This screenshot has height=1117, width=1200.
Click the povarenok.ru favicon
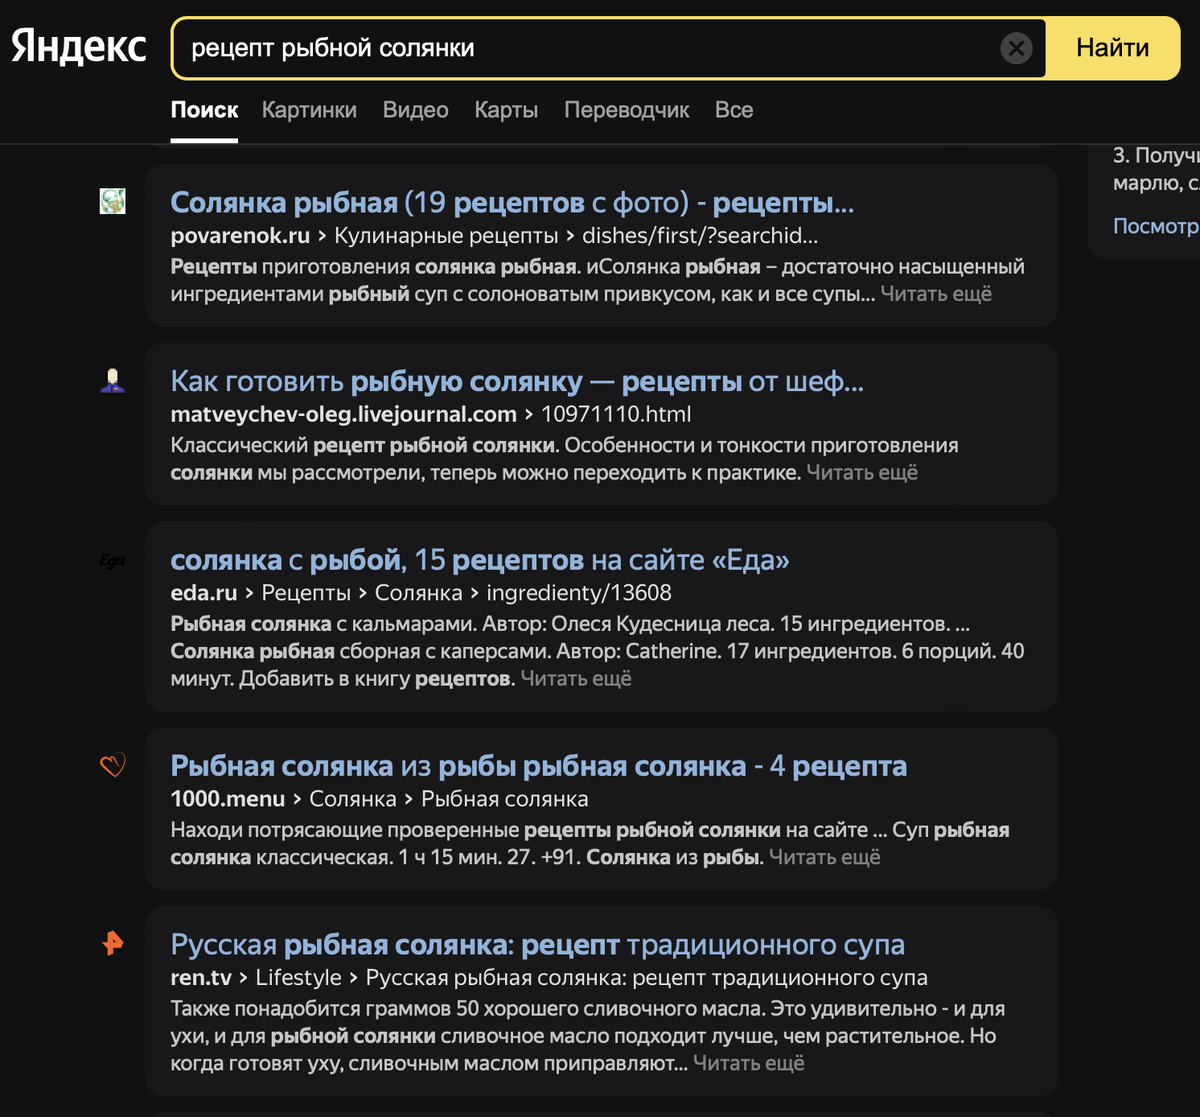112,201
